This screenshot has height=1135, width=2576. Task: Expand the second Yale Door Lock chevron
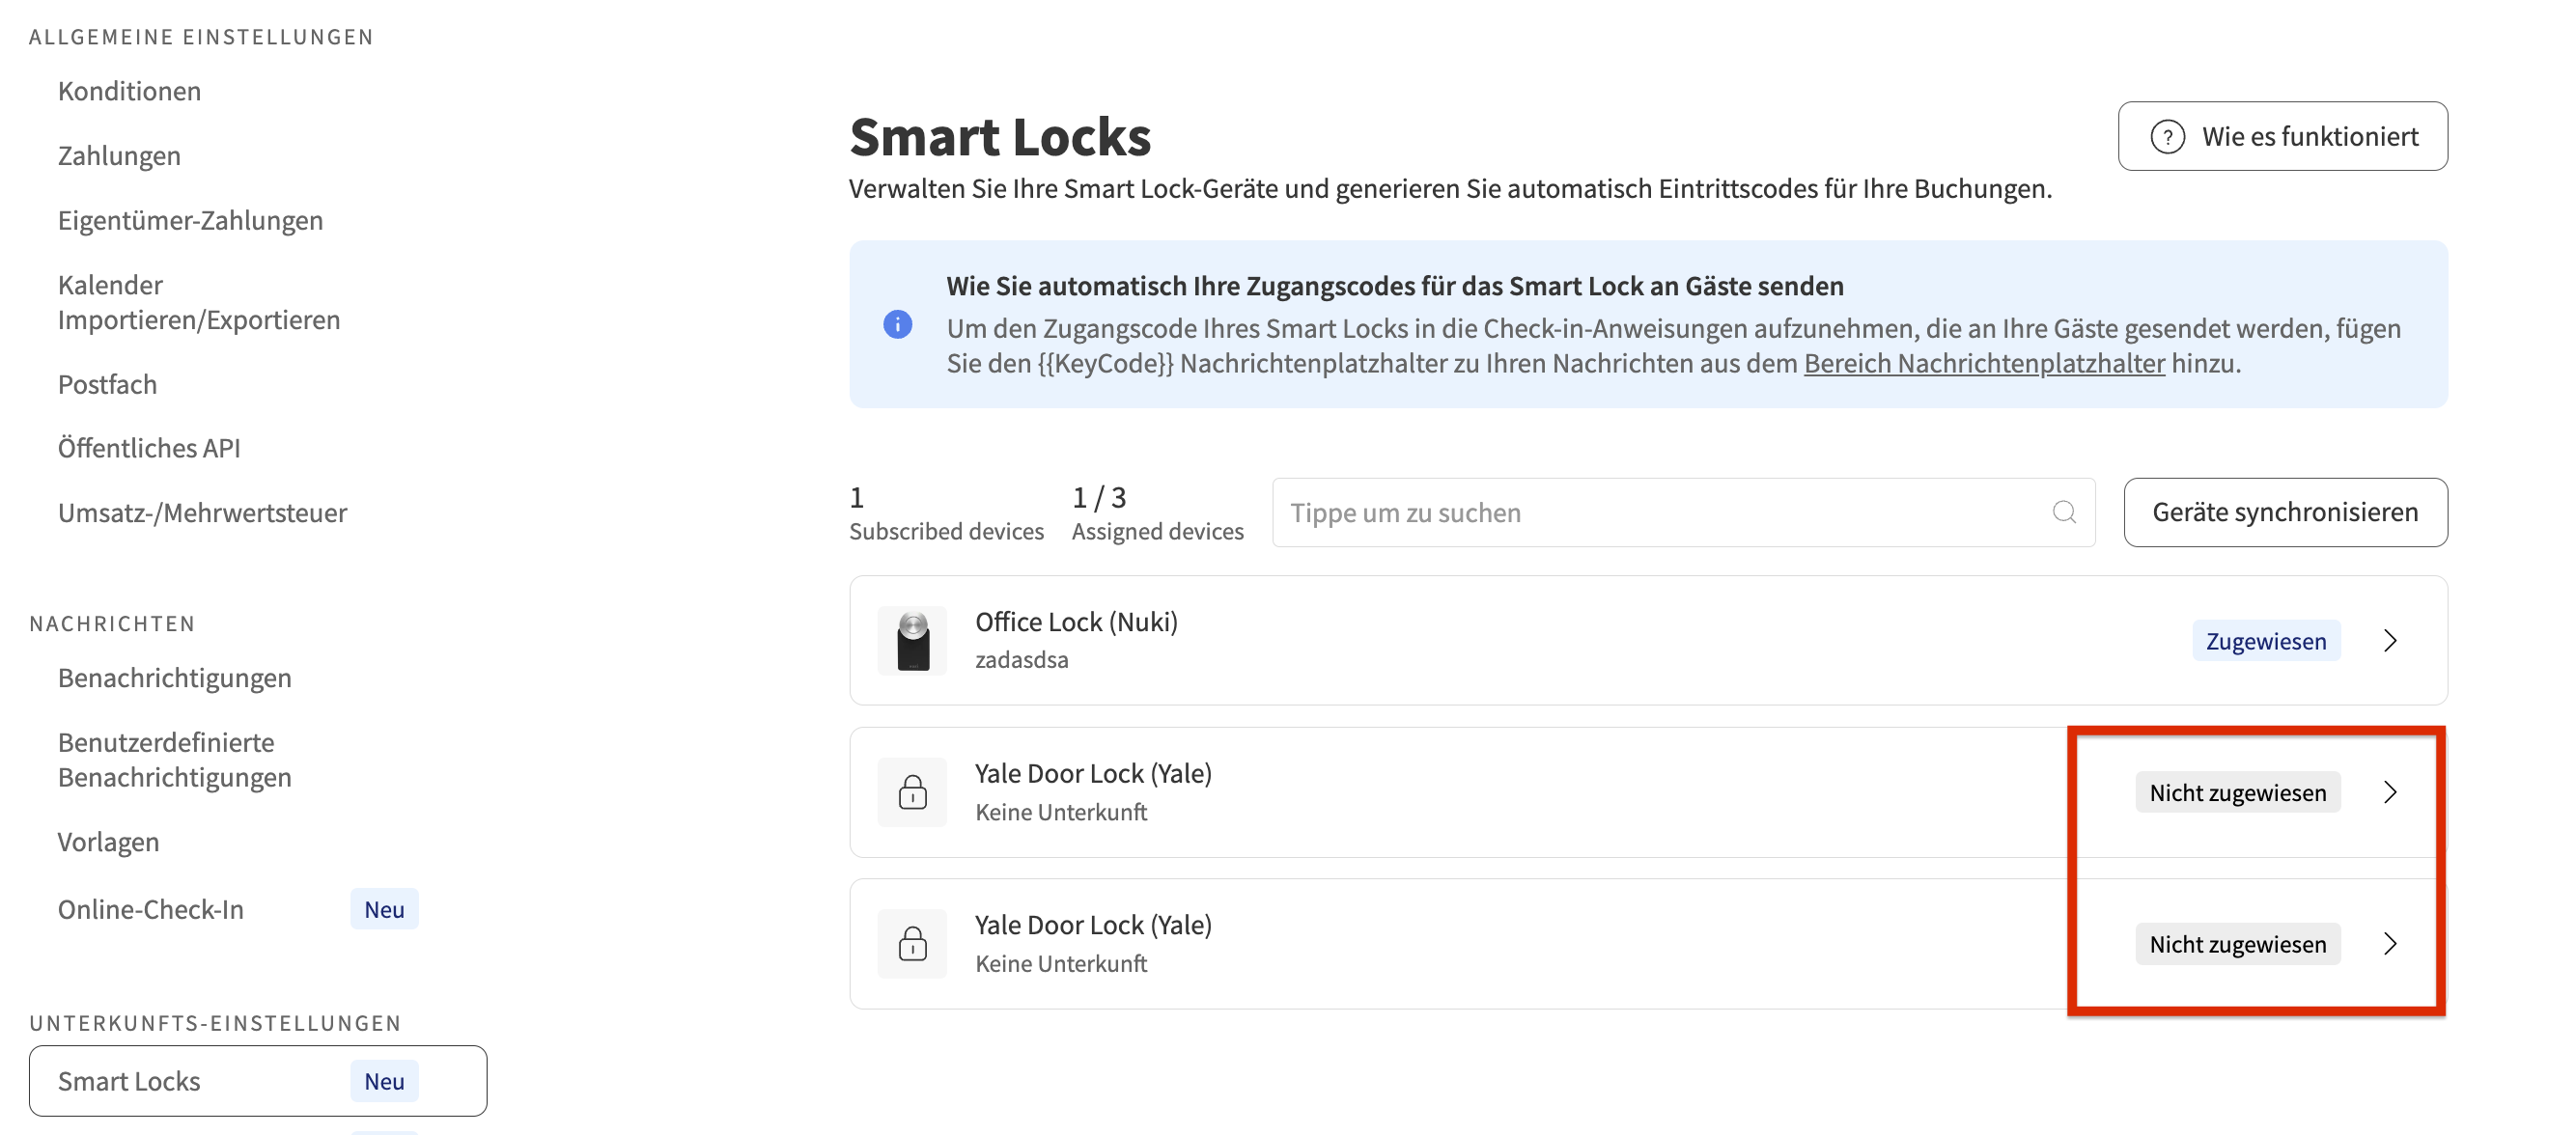click(2390, 943)
